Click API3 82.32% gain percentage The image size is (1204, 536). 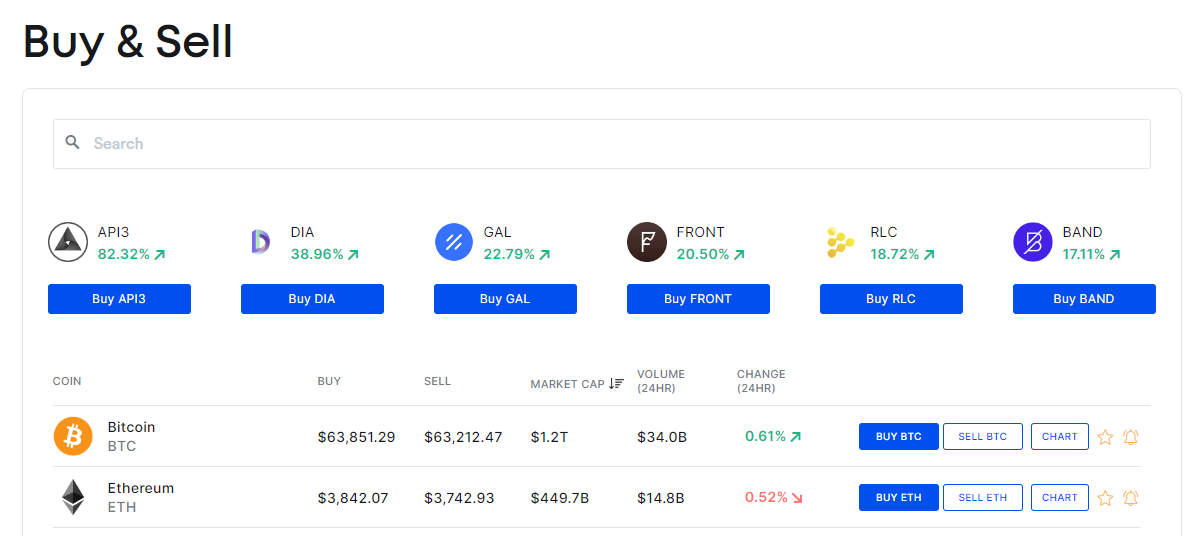(x=124, y=254)
